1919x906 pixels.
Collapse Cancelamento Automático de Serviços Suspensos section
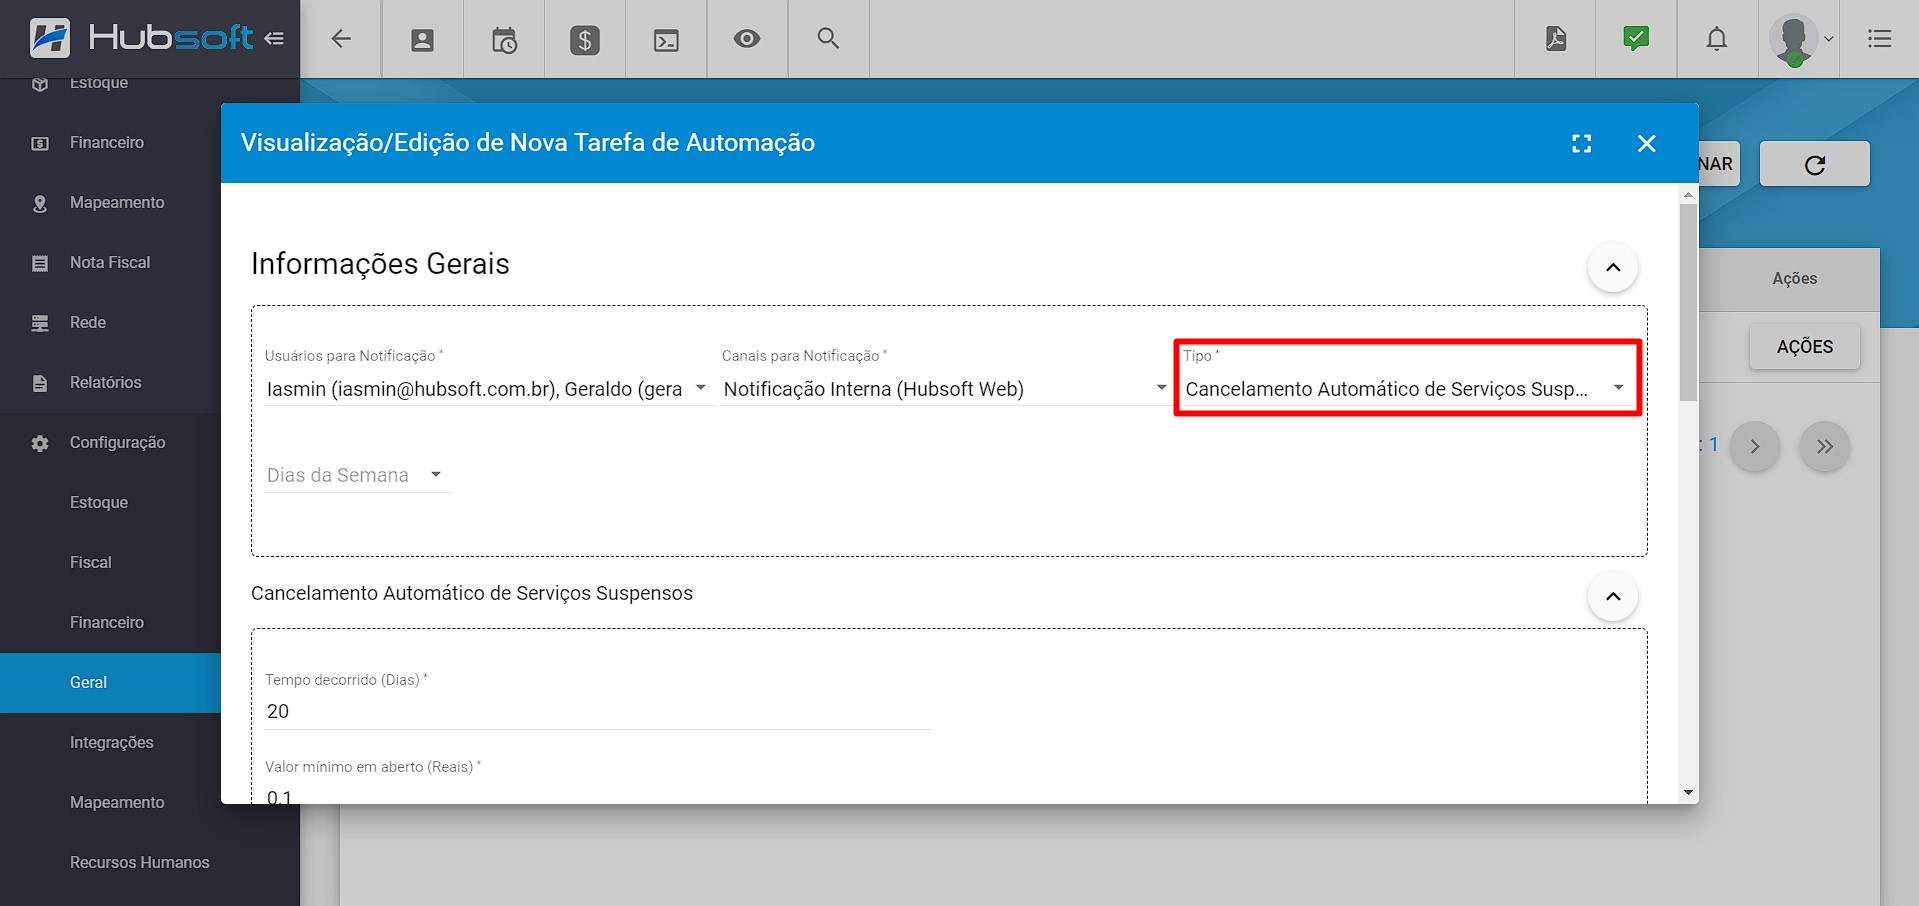[1613, 596]
